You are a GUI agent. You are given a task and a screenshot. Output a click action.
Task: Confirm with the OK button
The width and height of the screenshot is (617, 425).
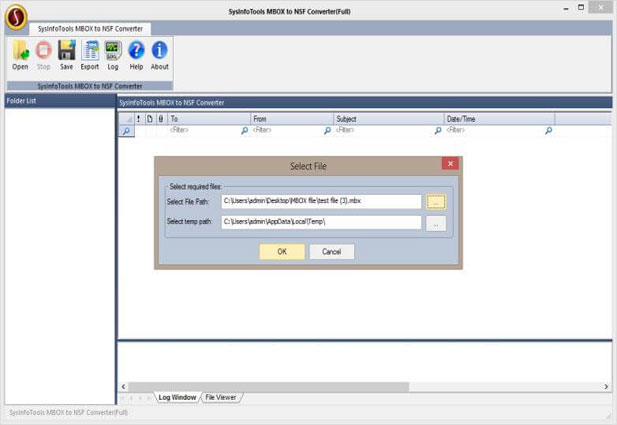point(282,251)
